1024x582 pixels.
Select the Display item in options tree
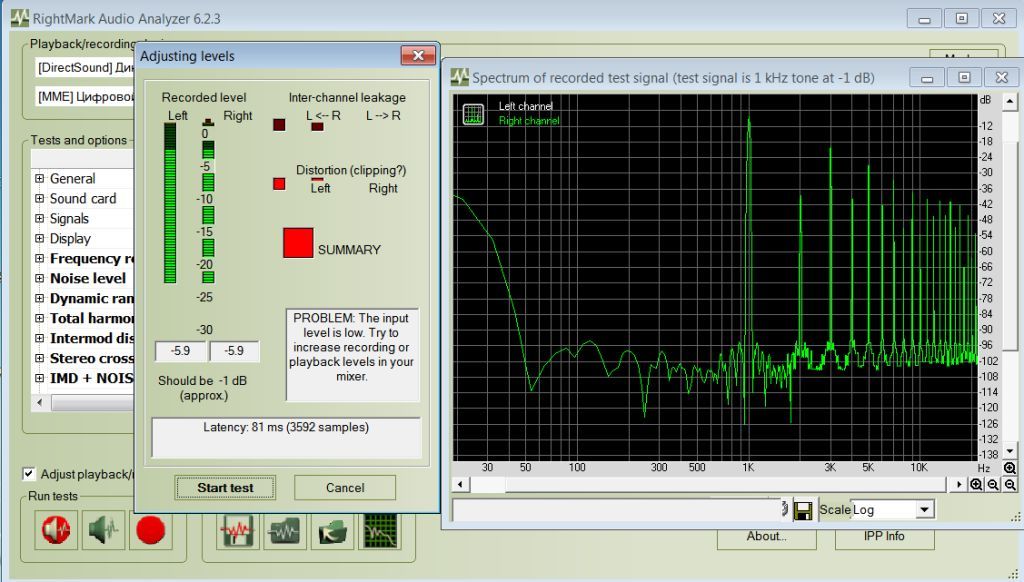click(70, 239)
